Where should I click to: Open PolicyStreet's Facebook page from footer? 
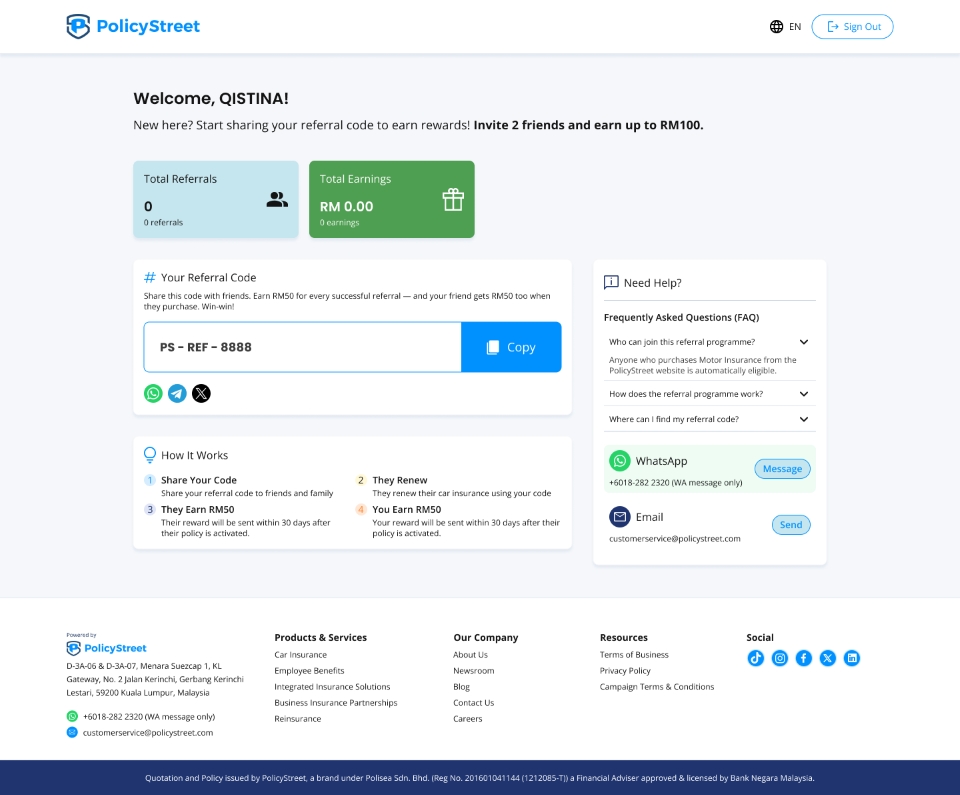coord(803,658)
